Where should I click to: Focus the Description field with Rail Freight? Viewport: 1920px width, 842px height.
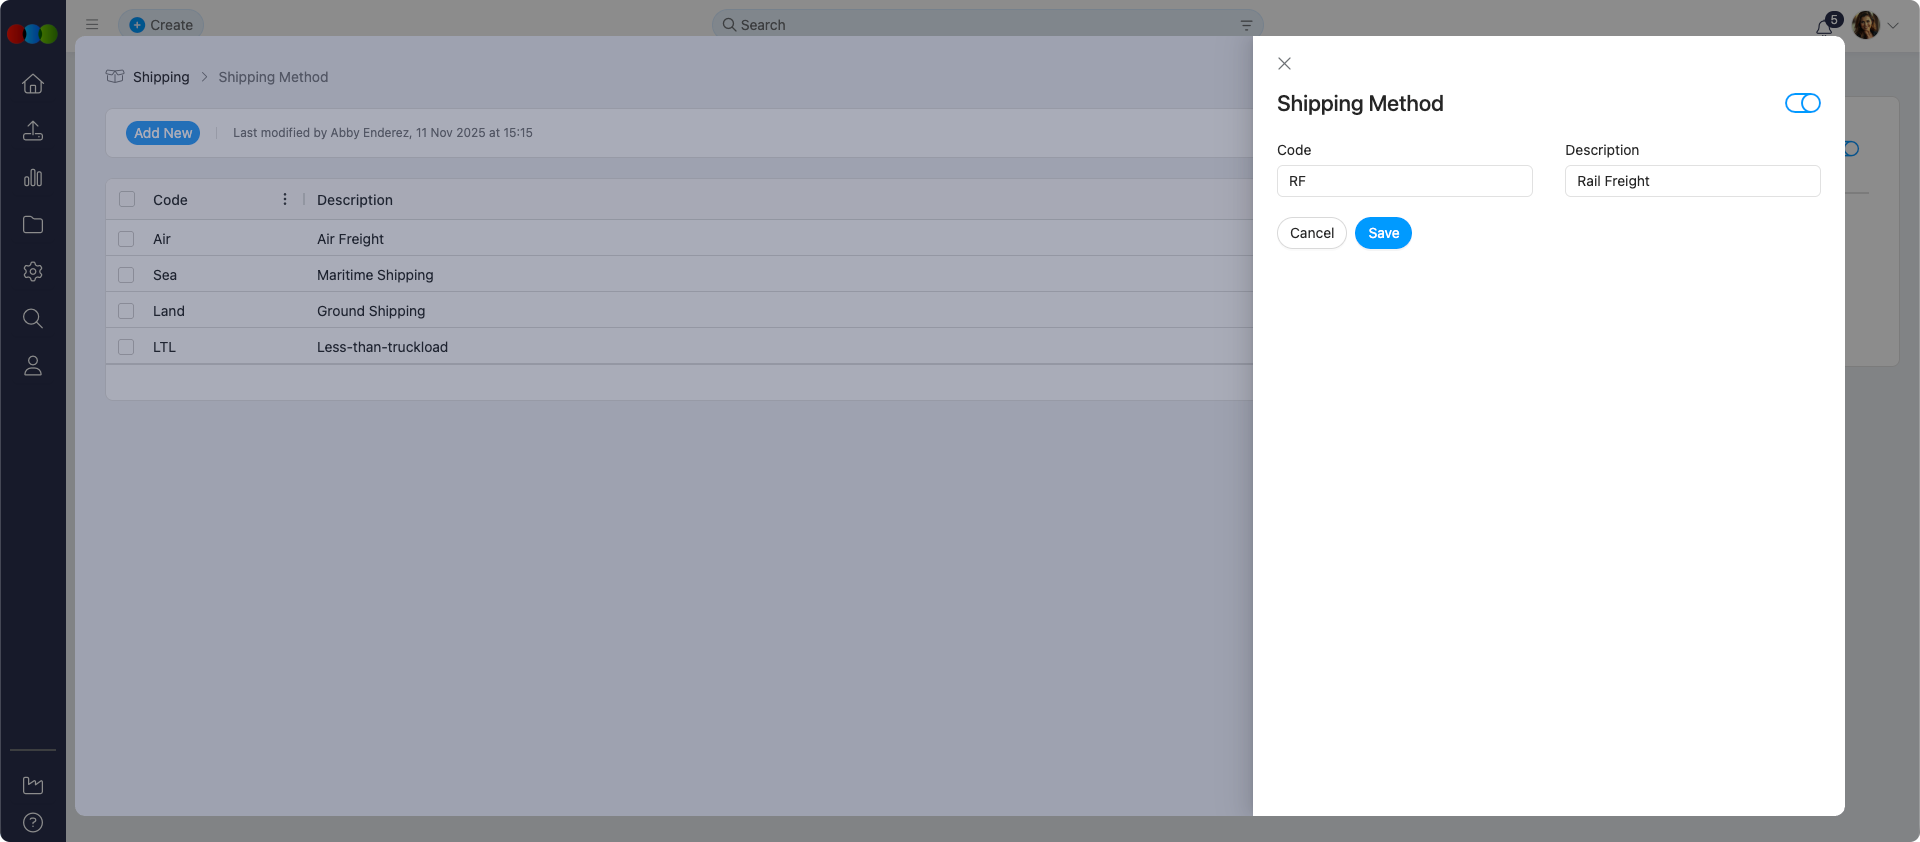pos(1692,181)
